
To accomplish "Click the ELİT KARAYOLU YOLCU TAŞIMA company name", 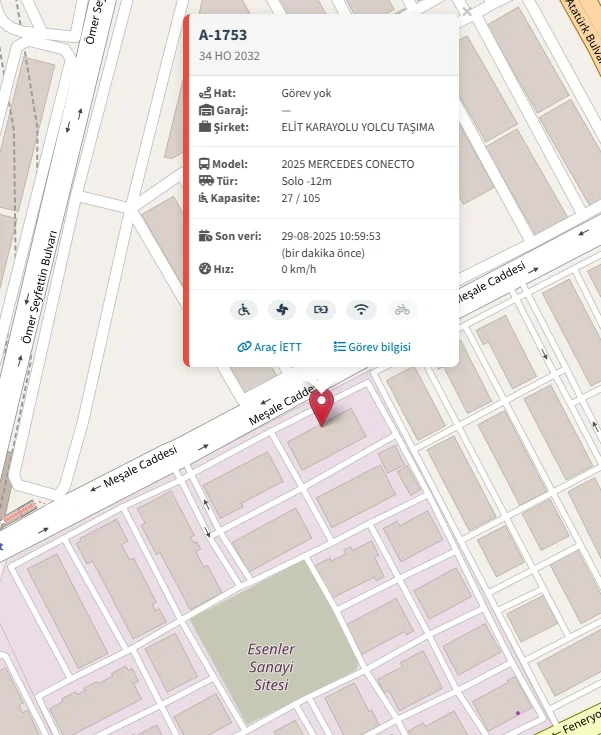I will [x=358, y=127].
